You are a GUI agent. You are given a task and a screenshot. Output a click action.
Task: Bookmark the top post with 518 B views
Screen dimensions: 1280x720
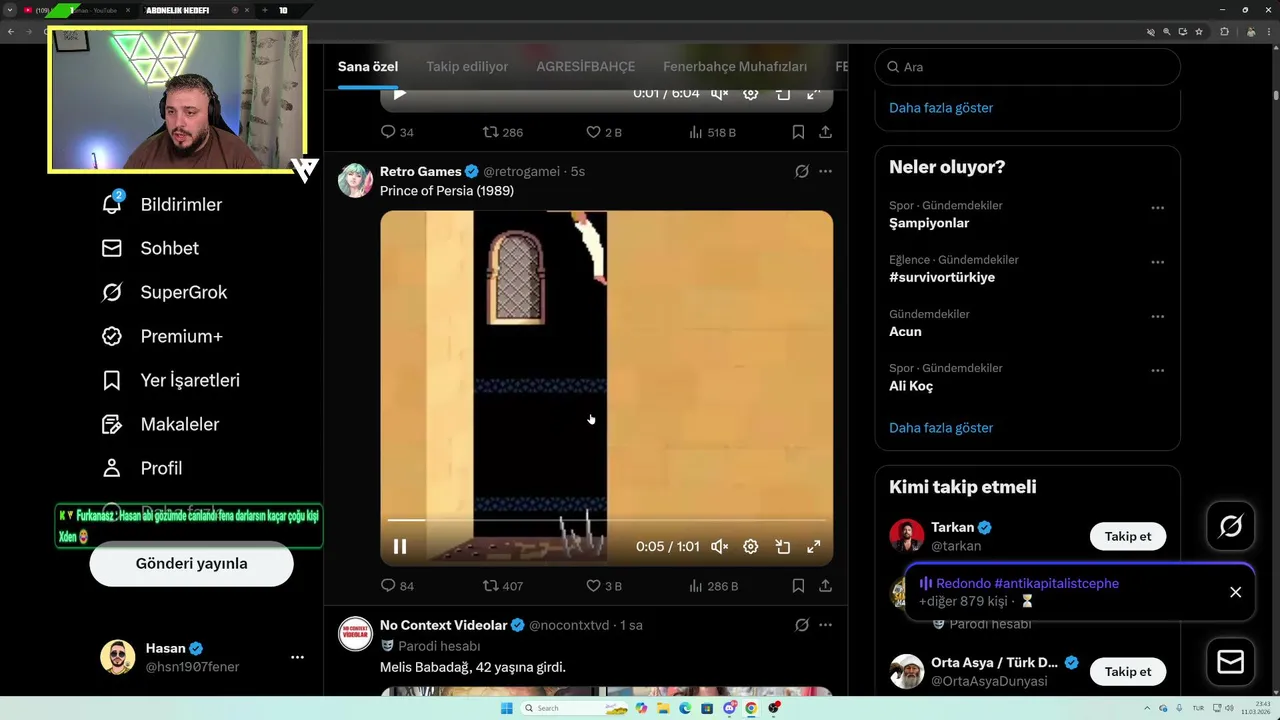(x=798, y=132)
